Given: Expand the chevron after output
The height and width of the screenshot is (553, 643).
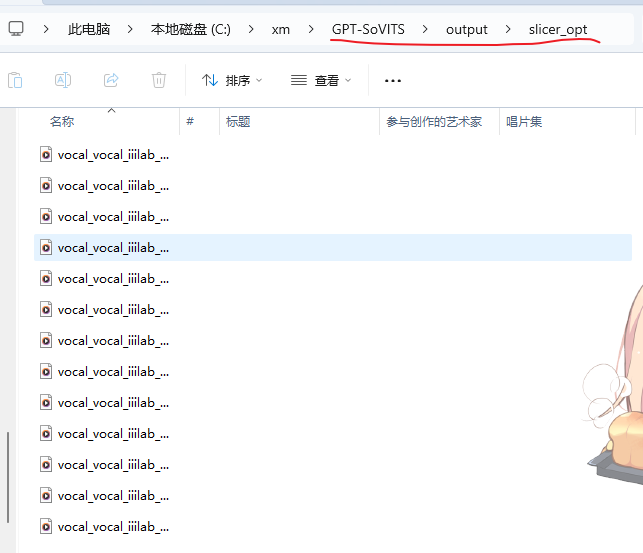Looking at the screenshot, I should [508, 29].
